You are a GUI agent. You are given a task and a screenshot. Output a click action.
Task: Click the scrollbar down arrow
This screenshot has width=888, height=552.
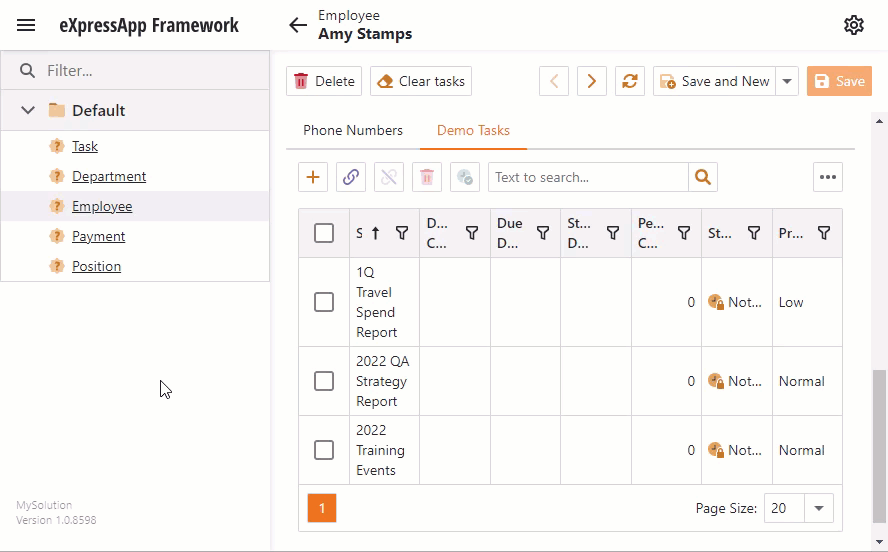tap(879, 542)
